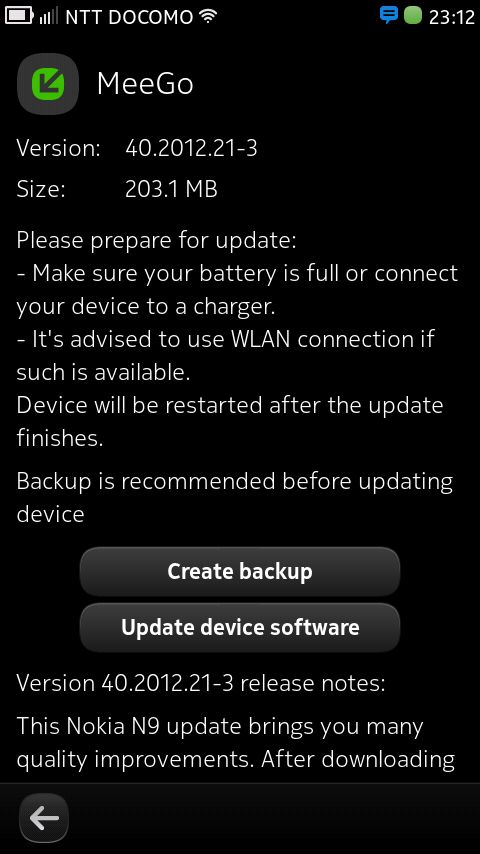480x854 pixels.
Task: Tap the Nokia N9 update description
Action: [x=236, y=743]
